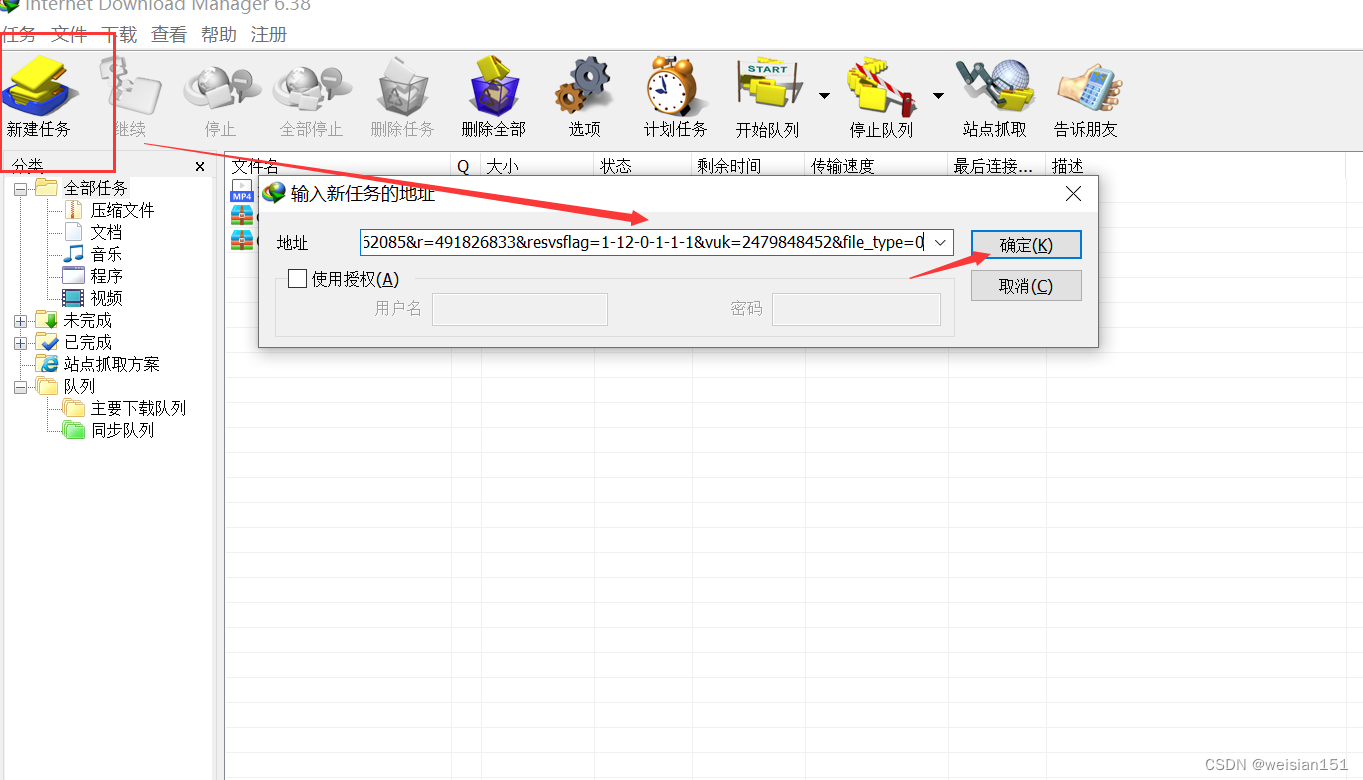1363x780 pixels.
Task: Sort by the 文件名 column header
Action: point(339,166)
